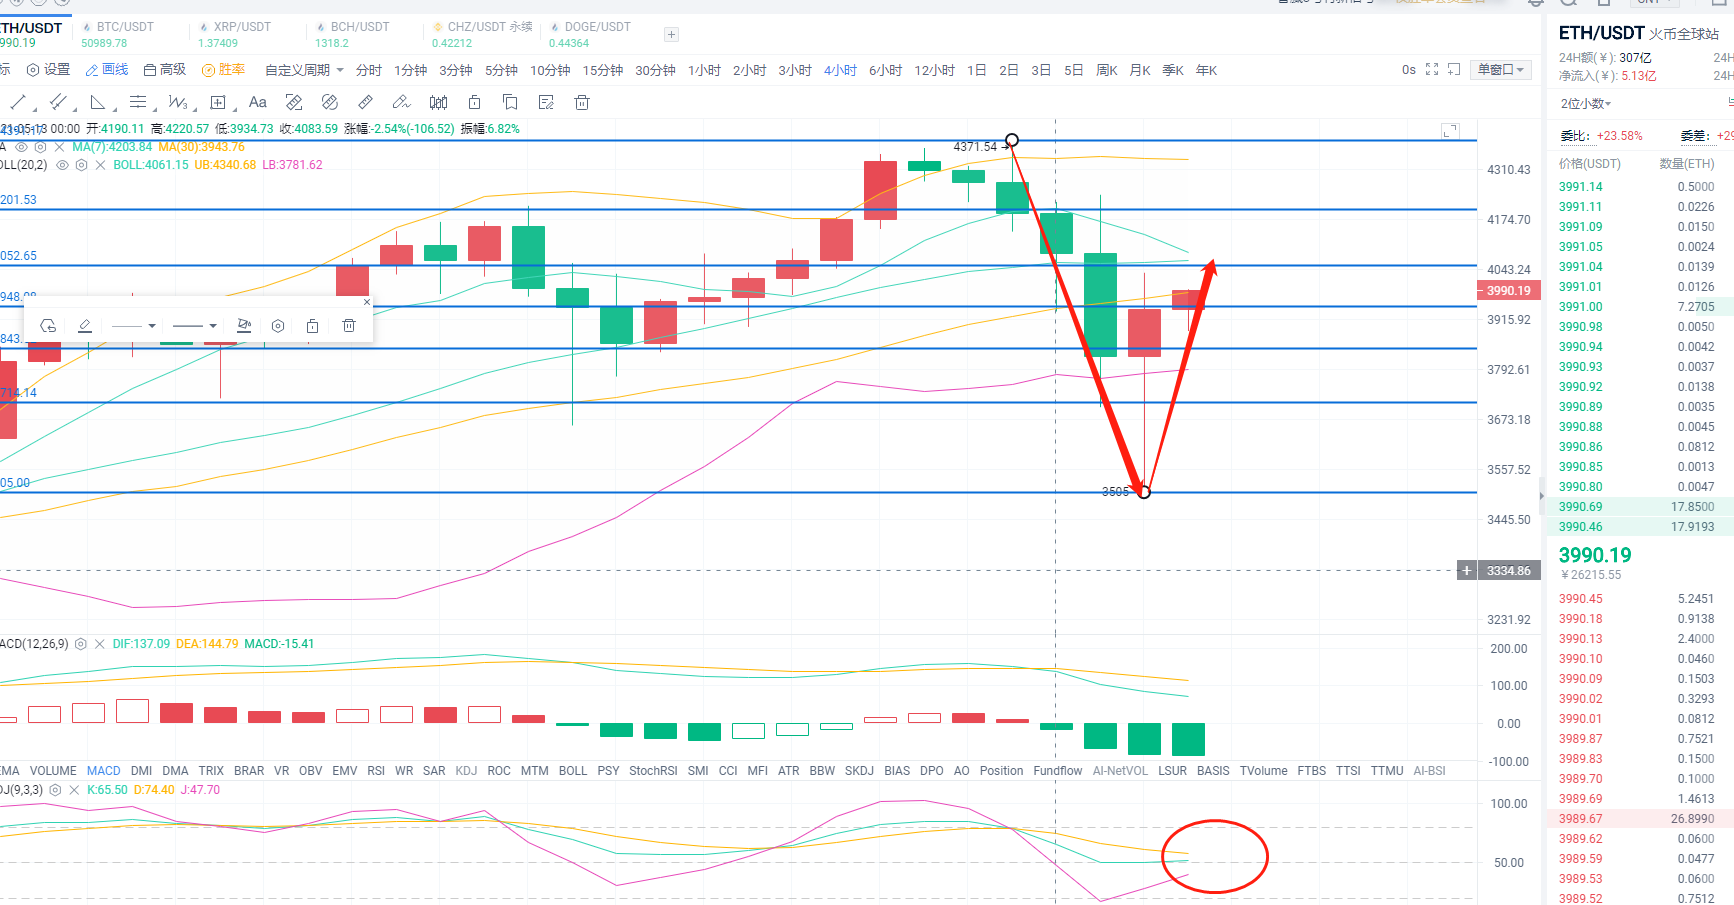The height and width of the screenshot is (905, 1734).
Task: Switch sub-indicator to VOLUME
Action: click(53, 771)
